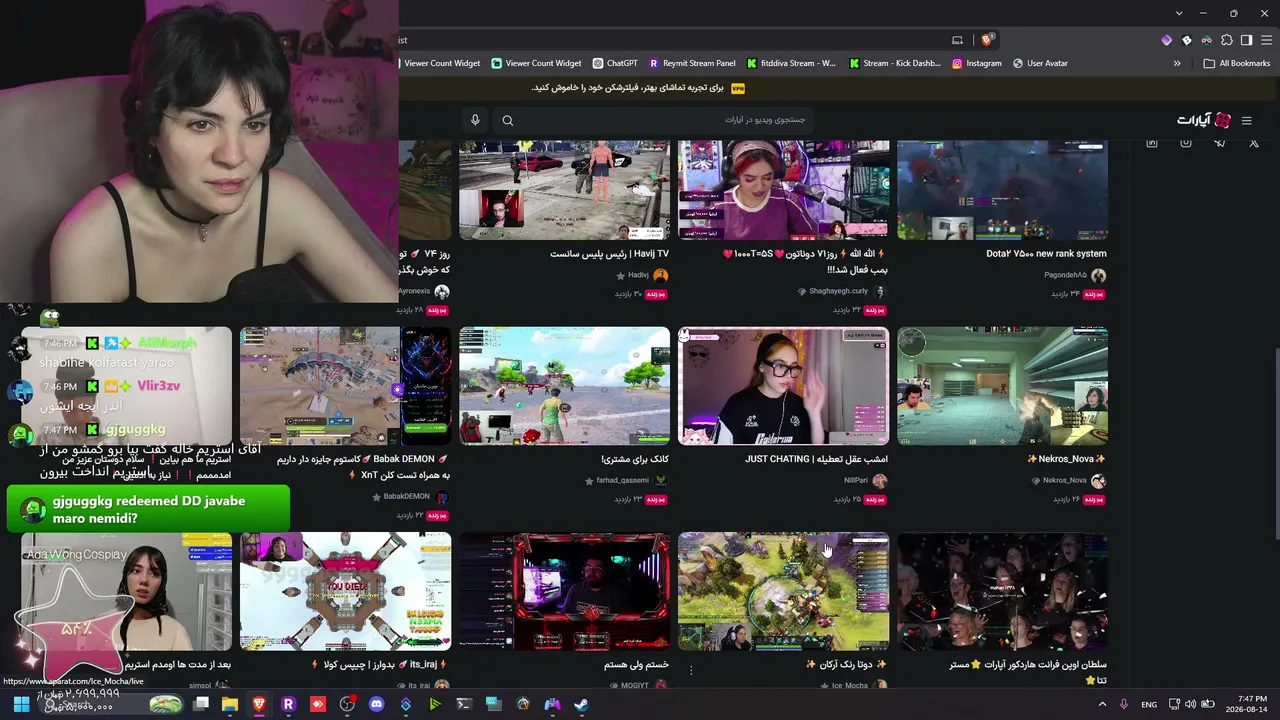Click the install app icon in address bar
This screenshot has width=1280, height=720.
(x=957, y=40)
